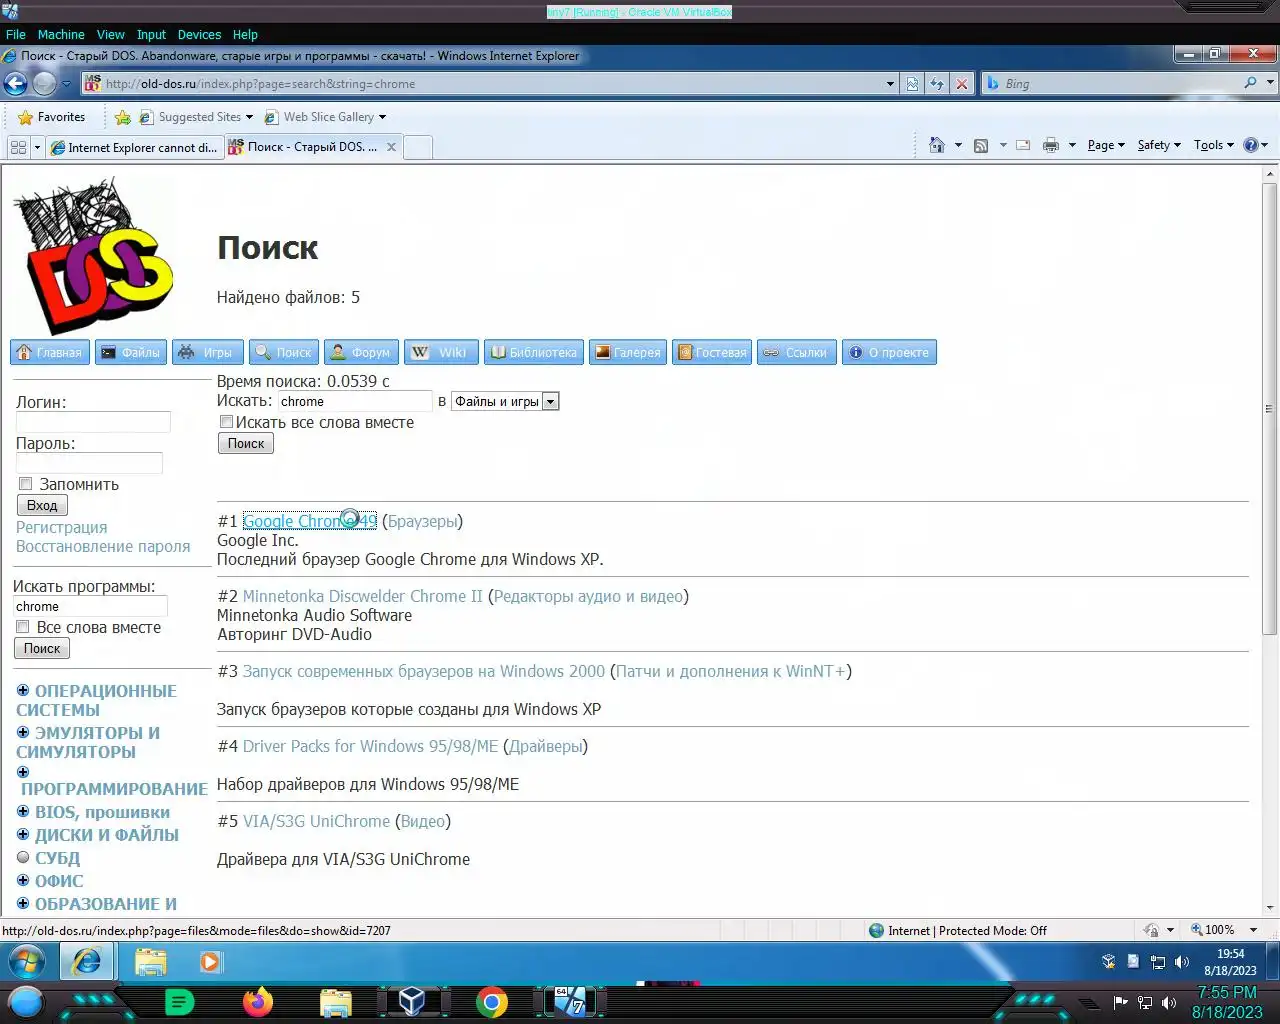Open О проекте info nav button
Viewport: 1280px width, 1024px height.
889,352
